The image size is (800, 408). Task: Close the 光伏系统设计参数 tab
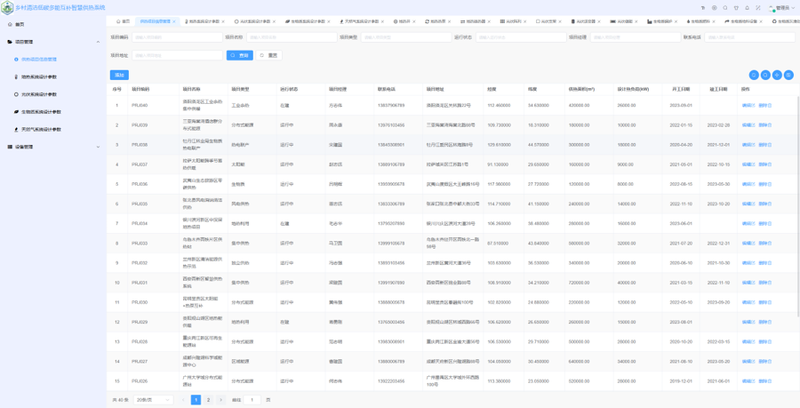coord(274,21)
